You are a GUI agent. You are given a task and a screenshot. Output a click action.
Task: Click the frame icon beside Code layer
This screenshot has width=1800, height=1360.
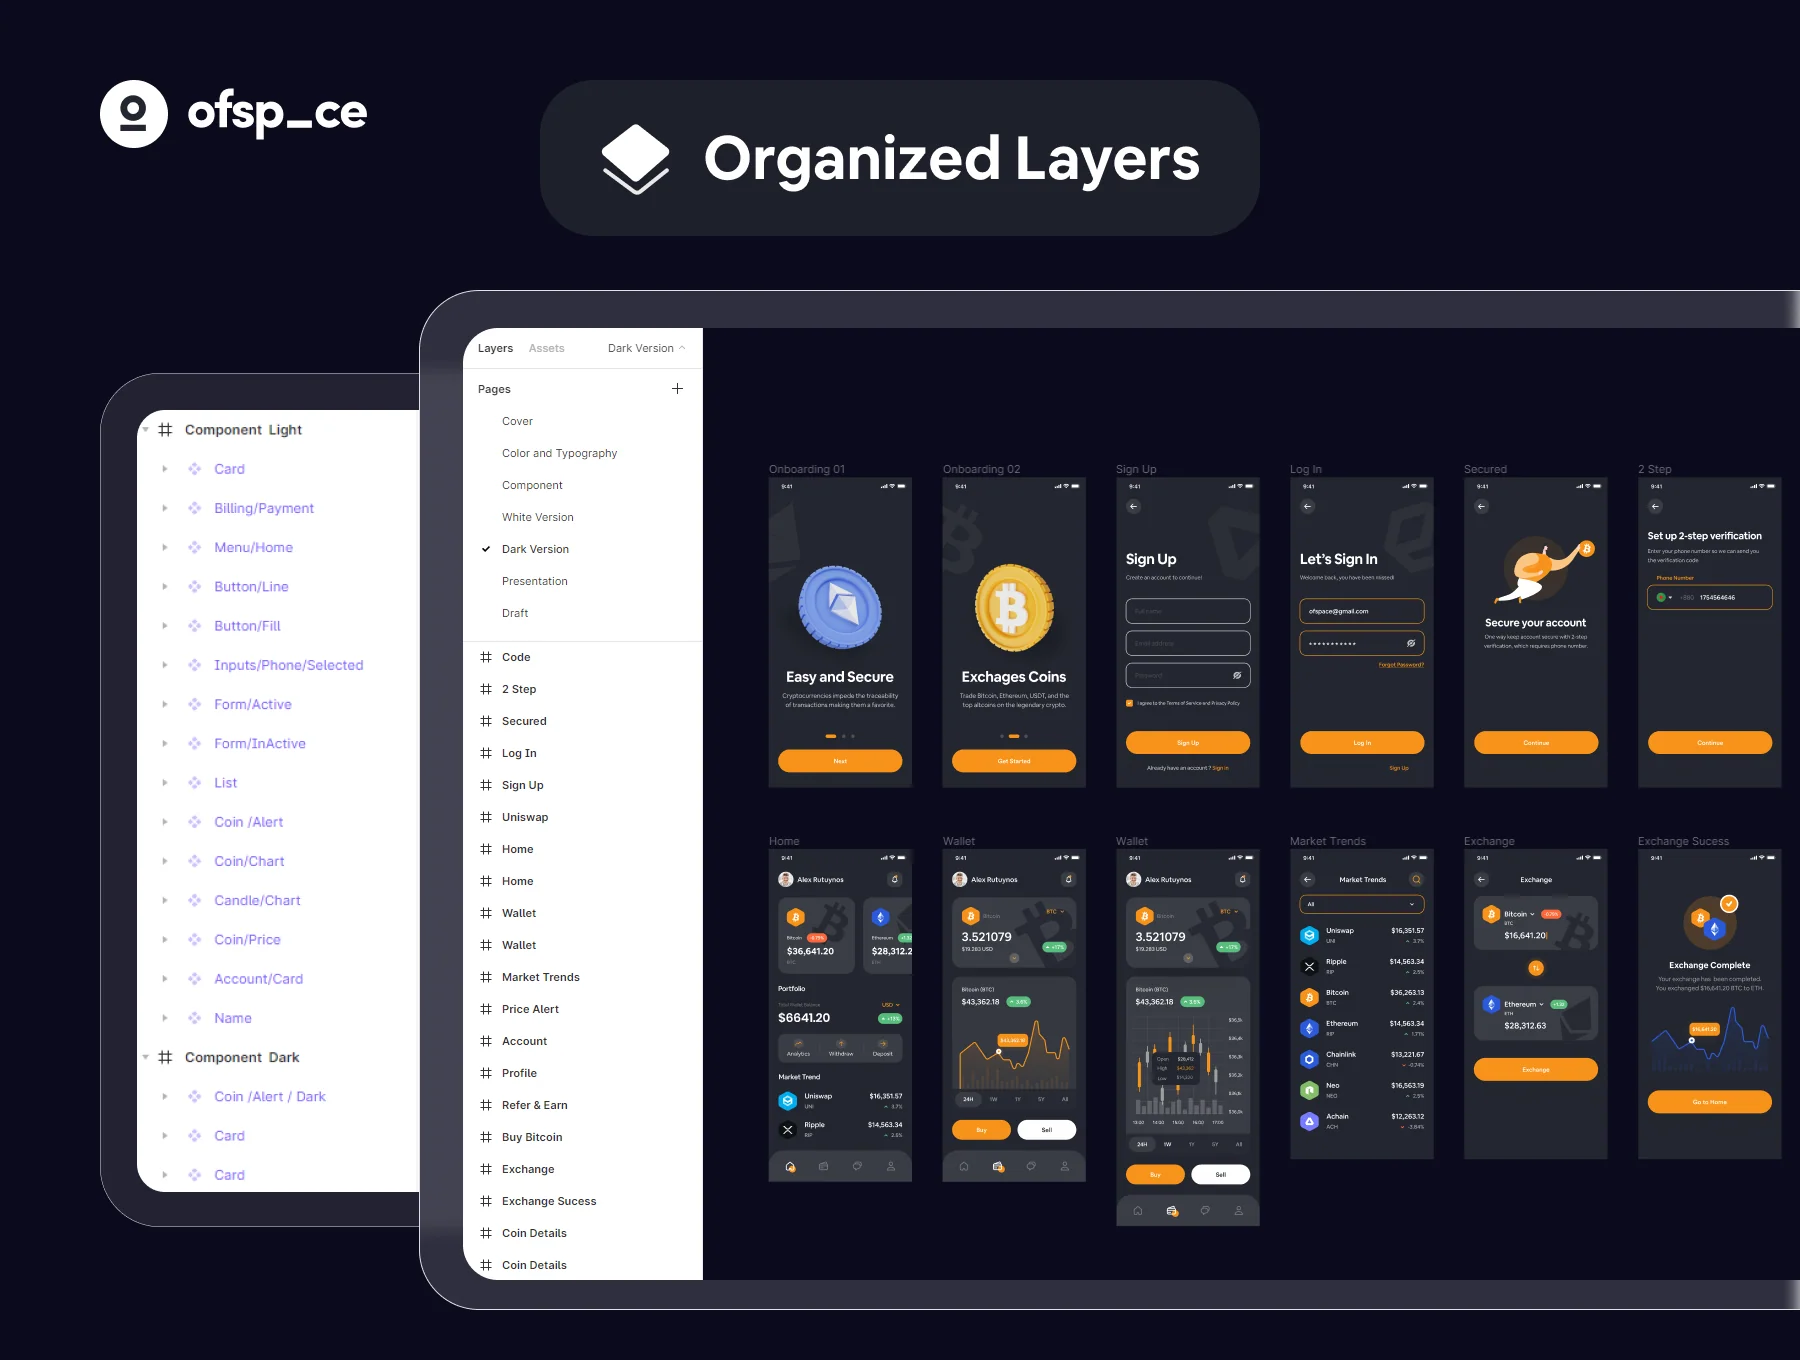click(x=486, y=657)
